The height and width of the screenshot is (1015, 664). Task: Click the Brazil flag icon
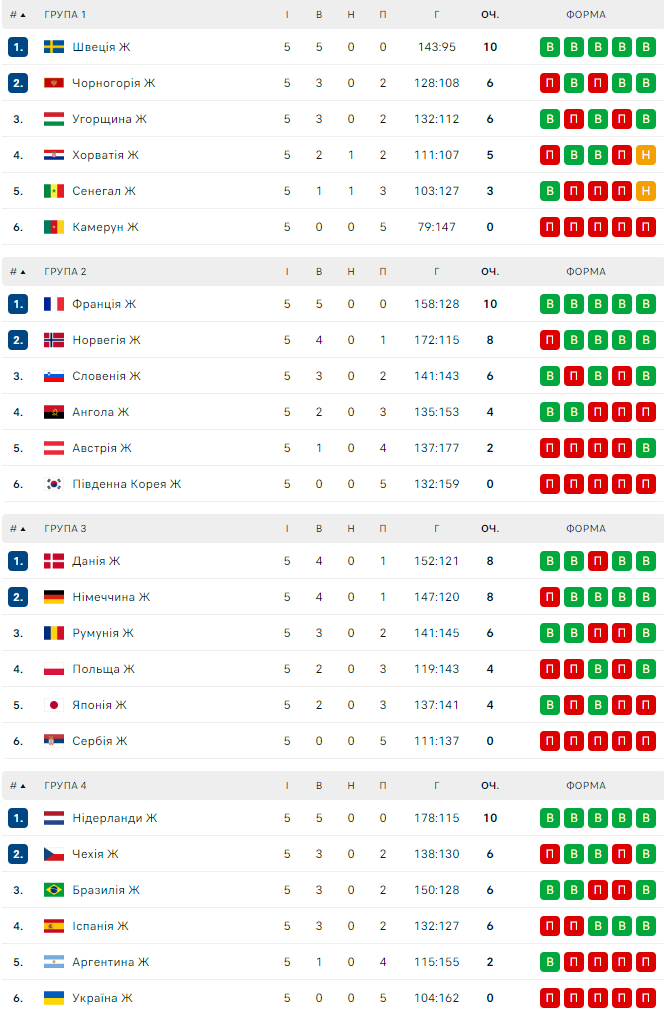tap(54, 890)
